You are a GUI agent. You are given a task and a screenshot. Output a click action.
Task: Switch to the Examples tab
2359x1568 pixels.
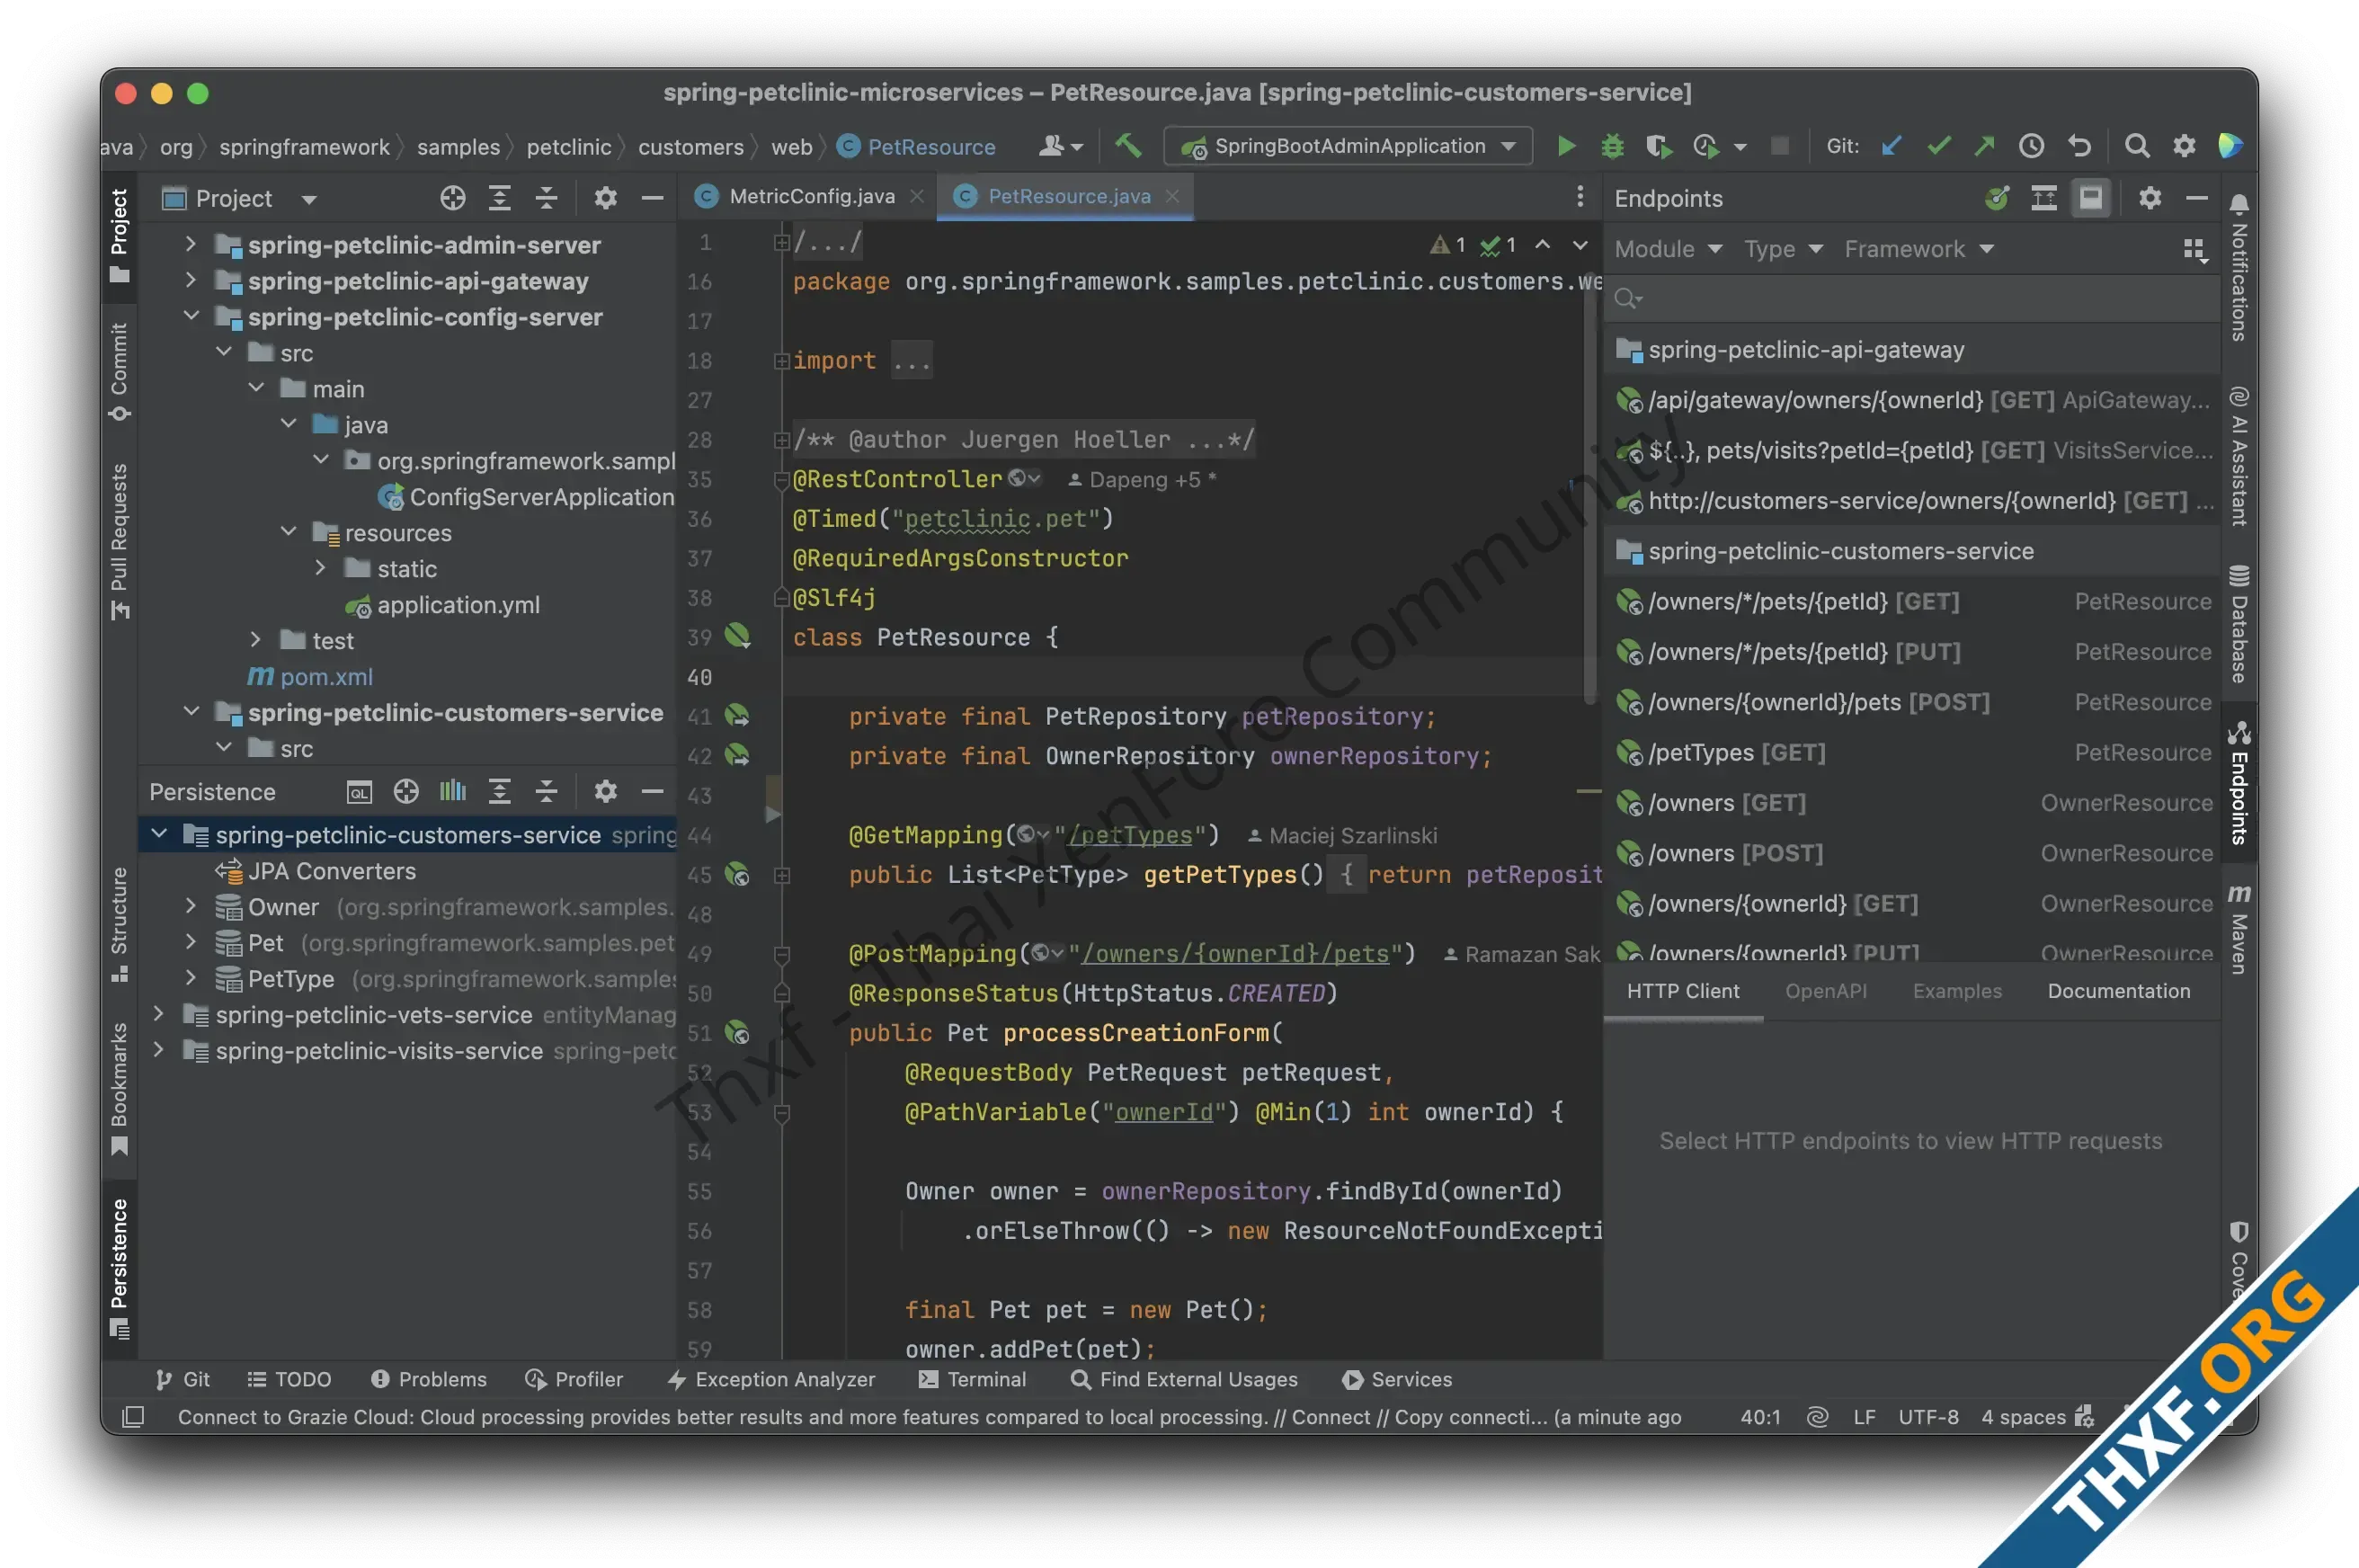pyautogui.click(x=1957, y=991)
